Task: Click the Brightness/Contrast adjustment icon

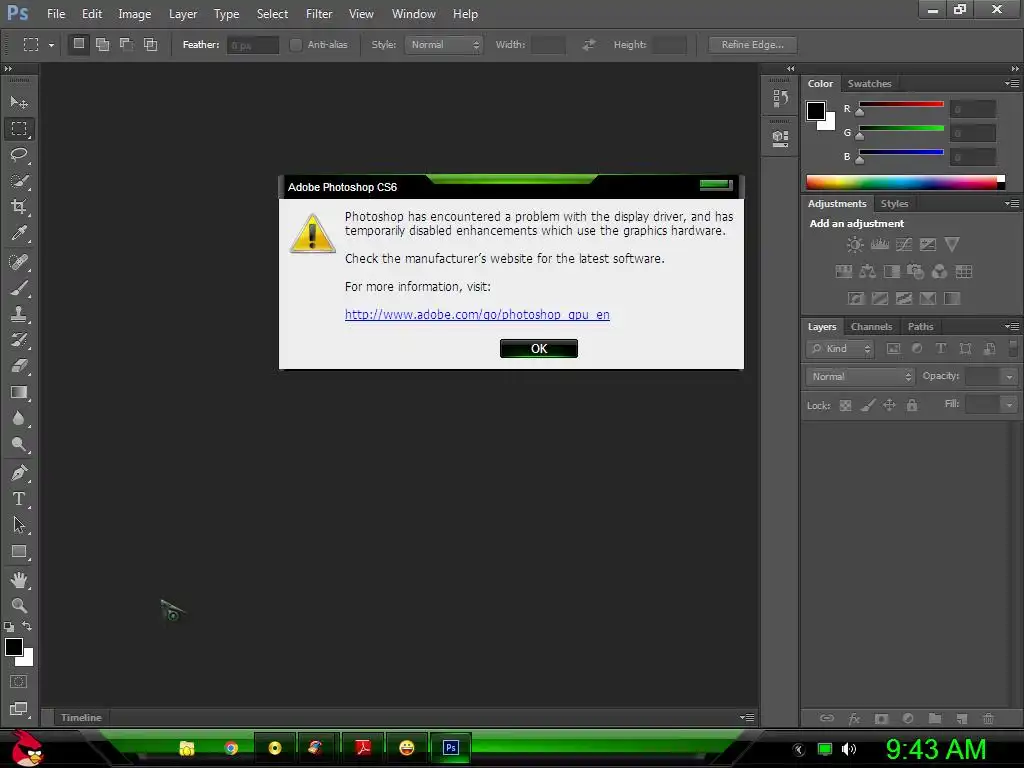Action: click(855, 245)
